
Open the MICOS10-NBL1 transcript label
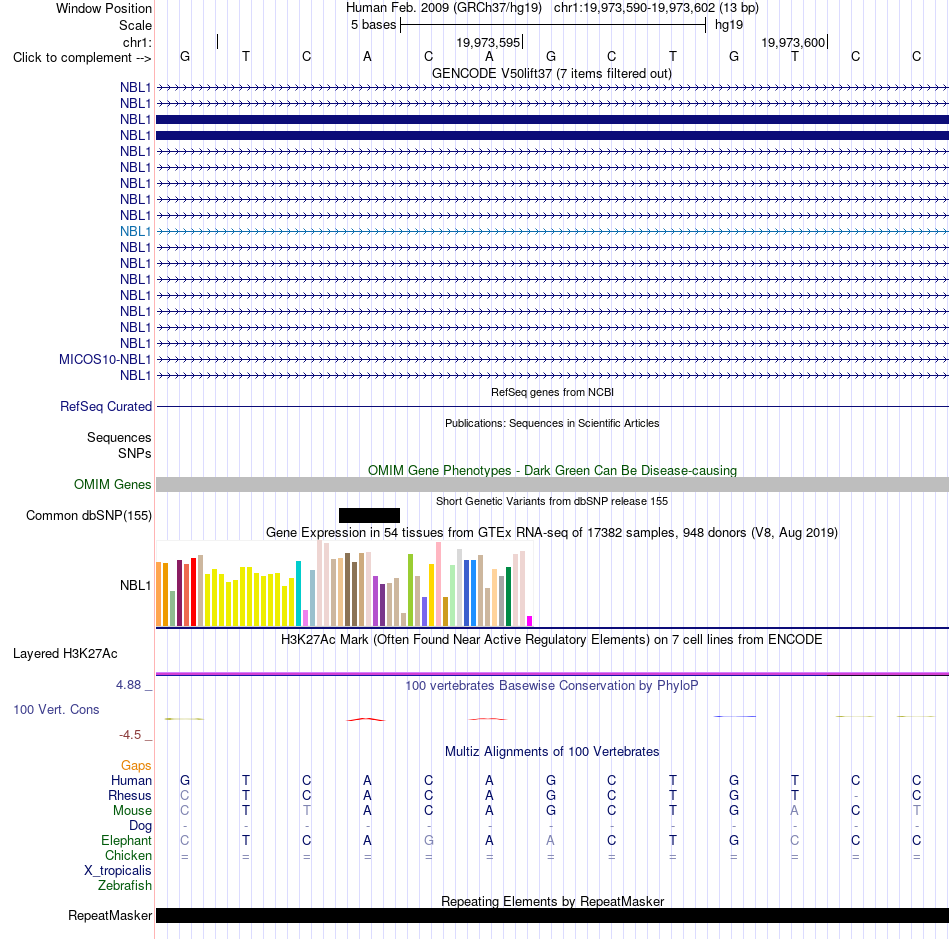[105, 359]
